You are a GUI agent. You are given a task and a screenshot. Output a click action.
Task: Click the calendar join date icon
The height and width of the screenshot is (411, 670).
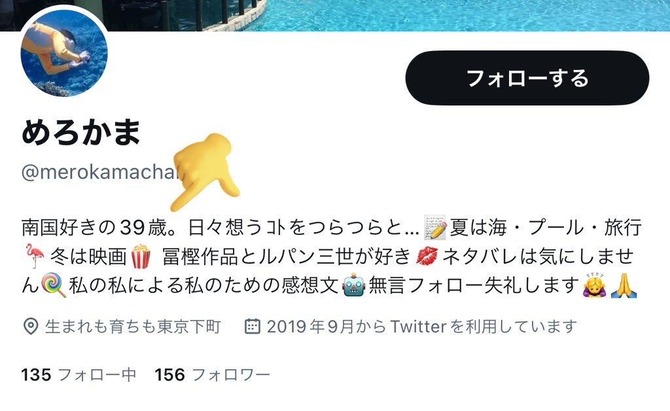252,326
